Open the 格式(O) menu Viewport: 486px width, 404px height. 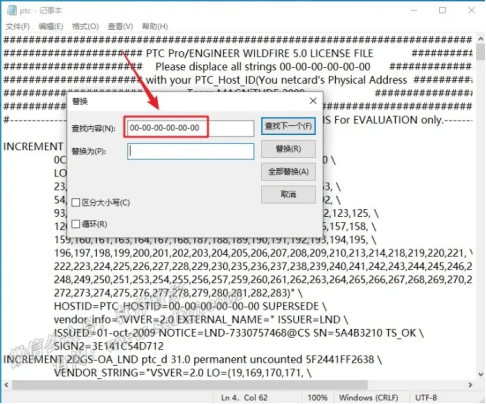click(x=85, y=26)
